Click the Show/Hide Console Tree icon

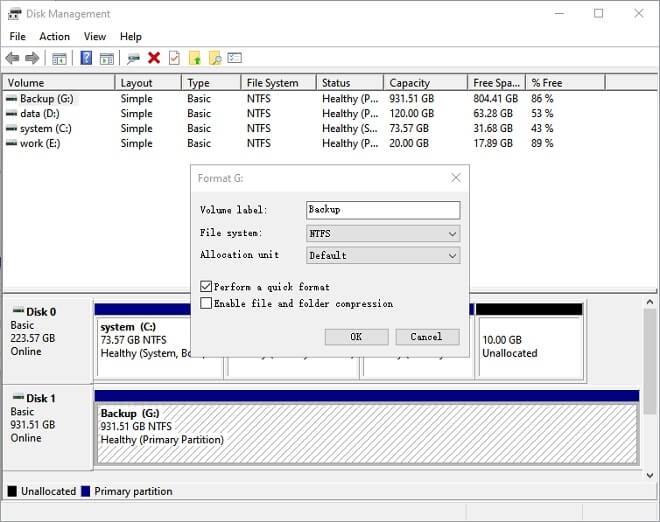[59, 59]
